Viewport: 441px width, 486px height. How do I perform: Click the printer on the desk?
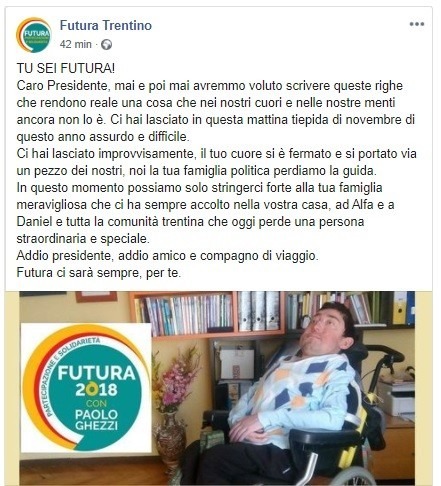pos(398,398)
